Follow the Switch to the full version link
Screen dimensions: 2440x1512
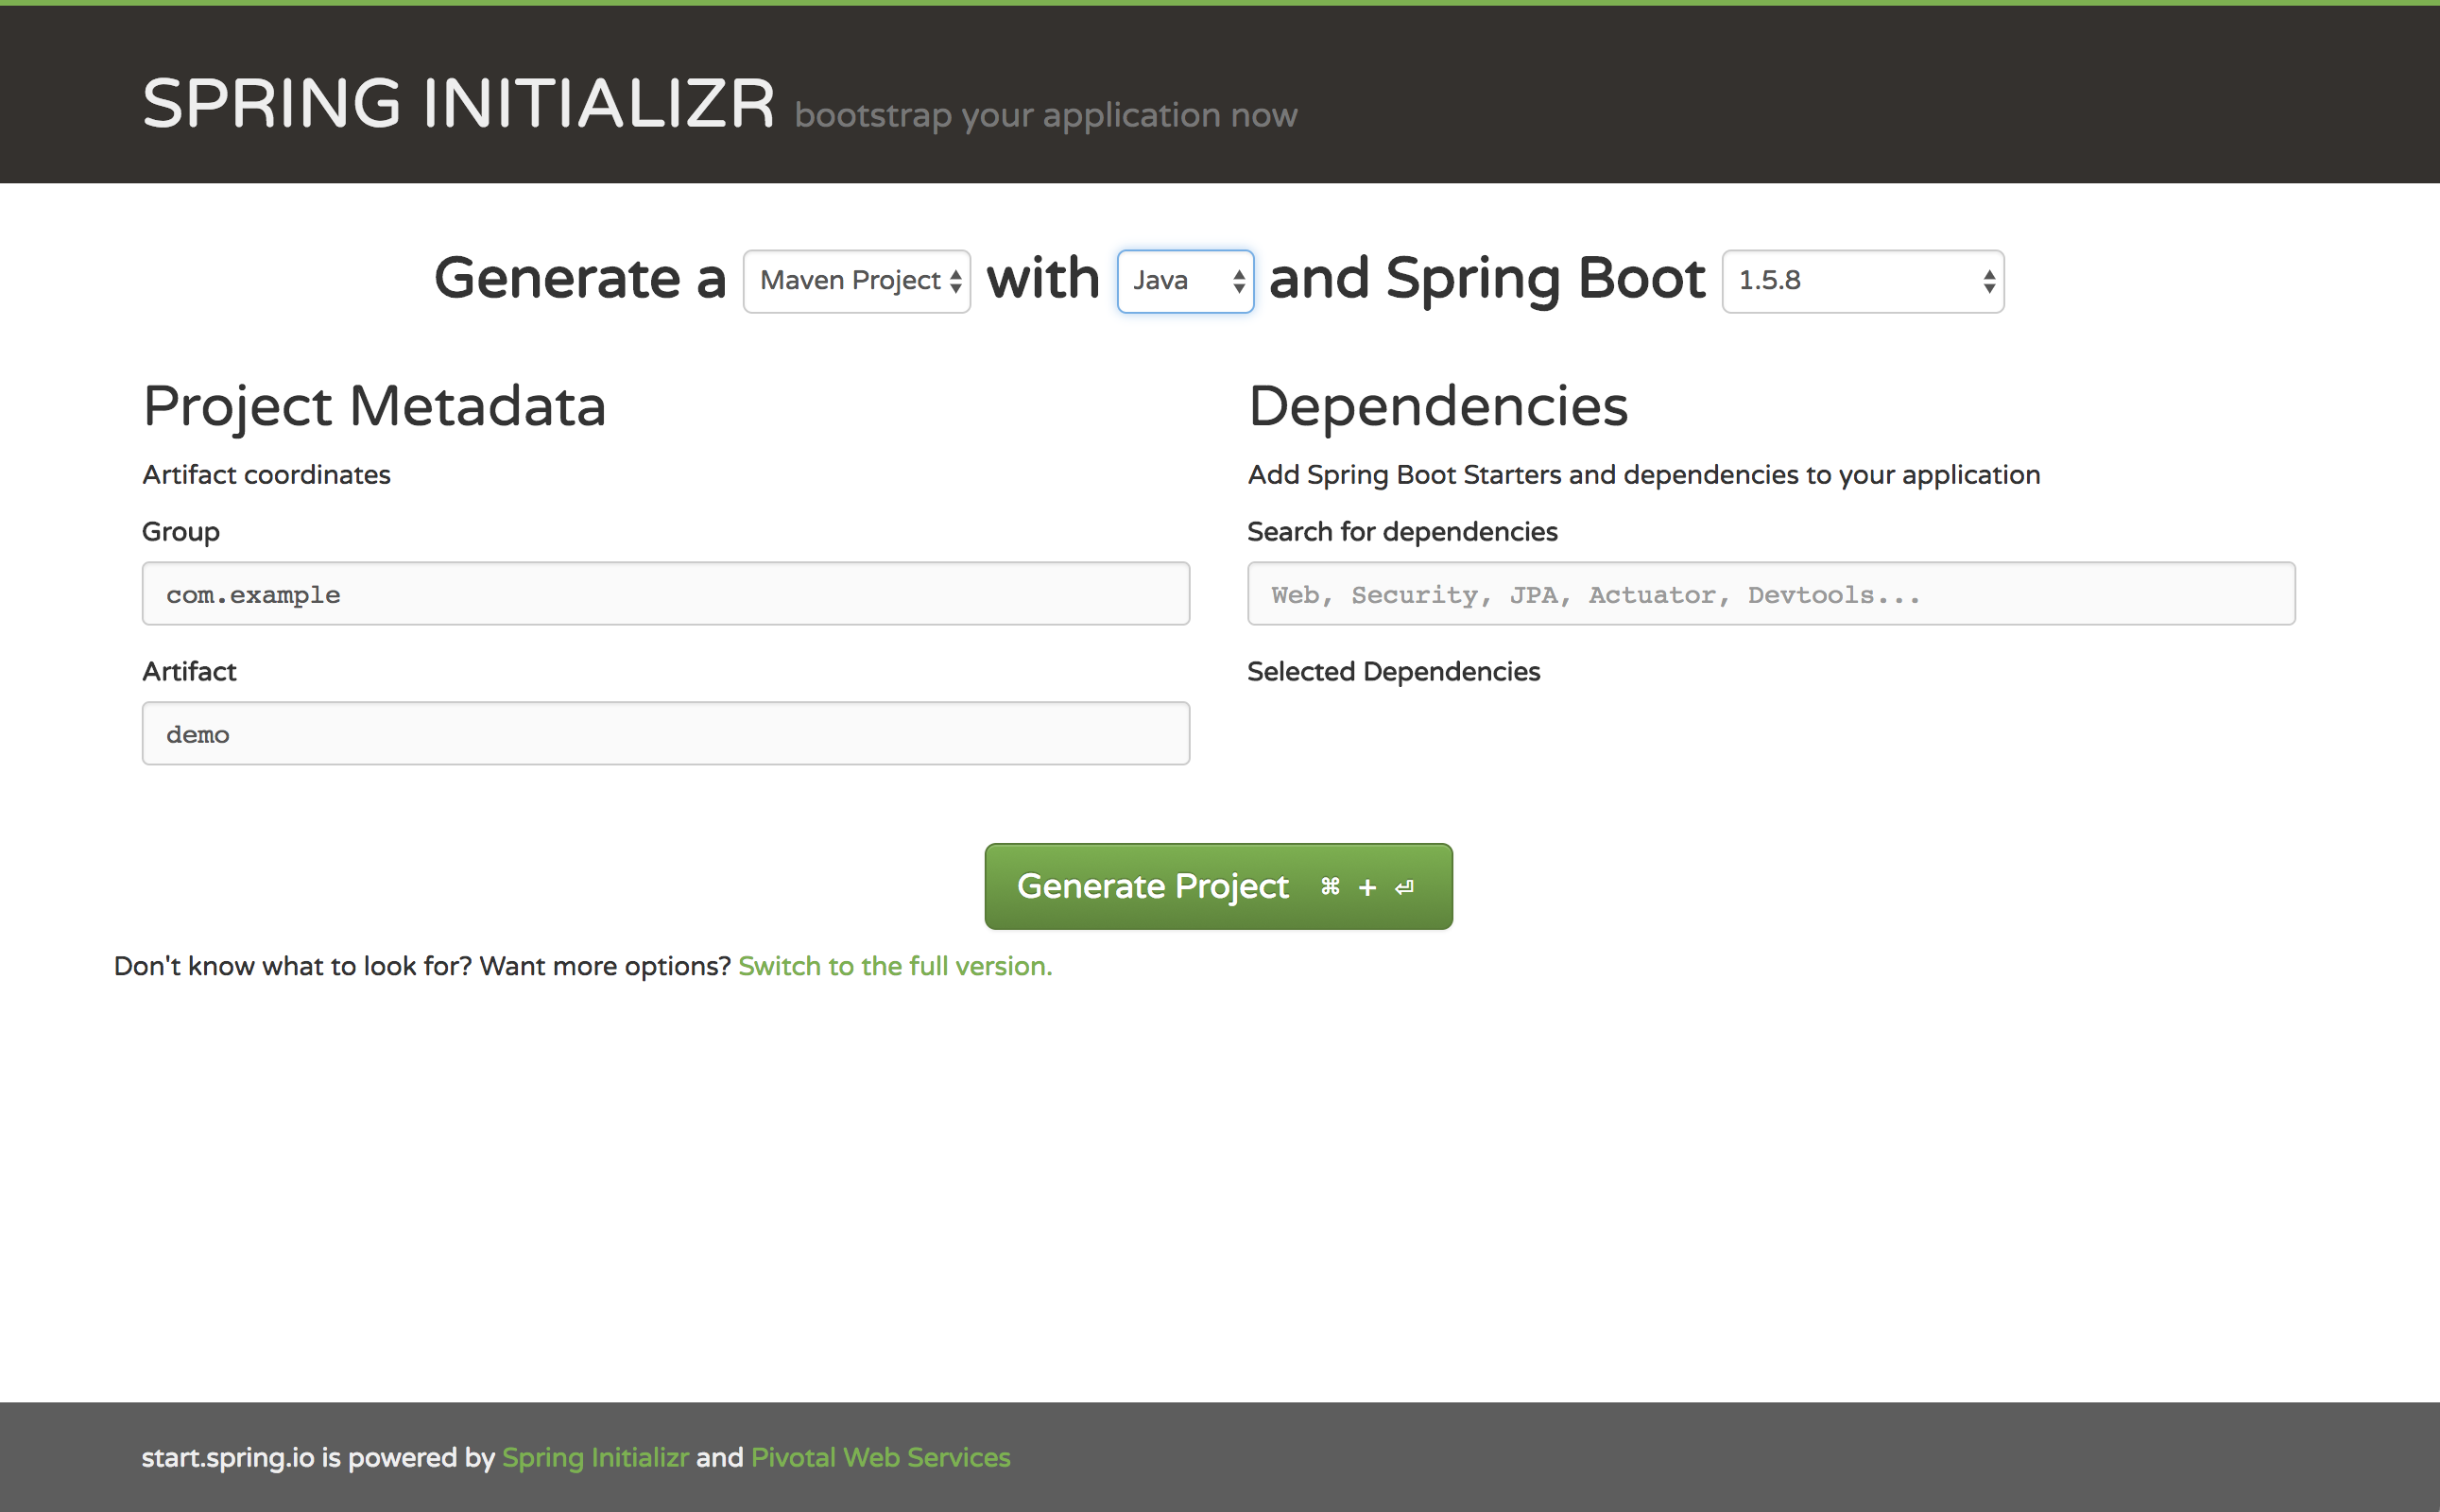895,966
